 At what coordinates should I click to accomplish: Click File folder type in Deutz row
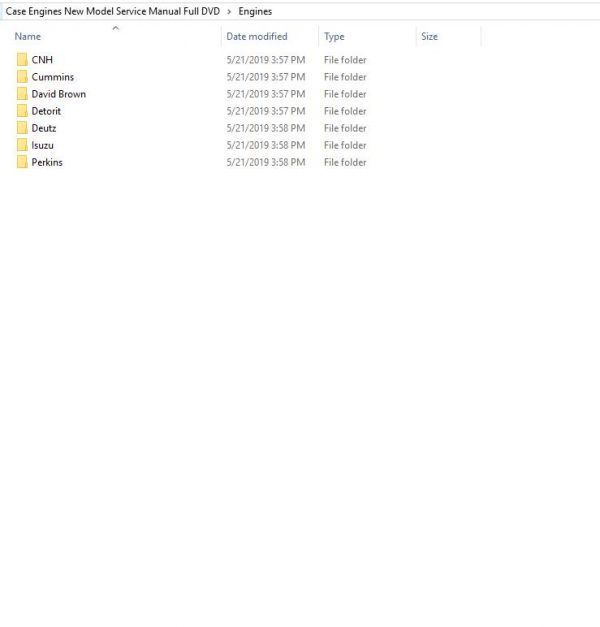[x=345, y=128]
